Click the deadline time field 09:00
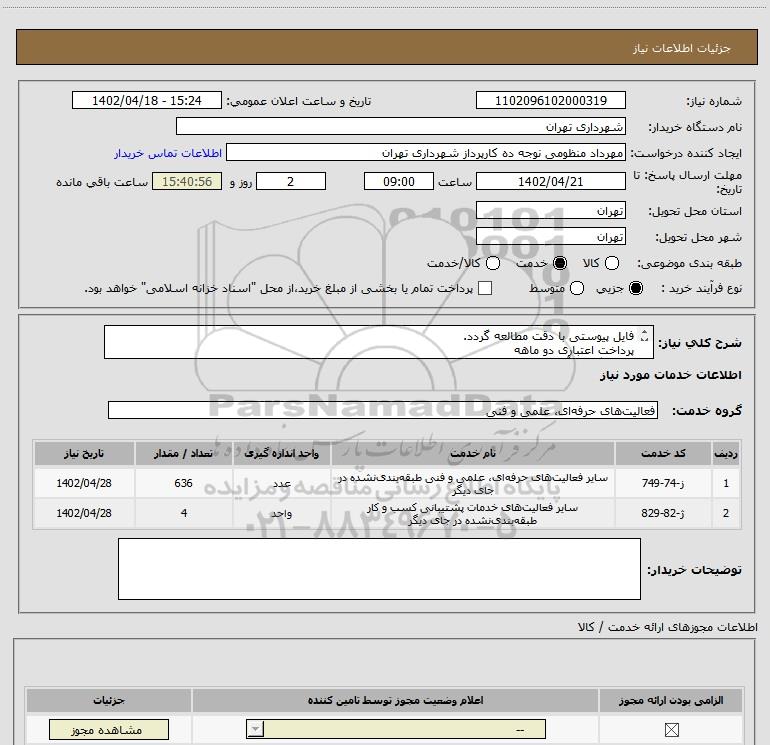Image resolution: width=770 pixels, height=745 pixels. click(399, 181)
